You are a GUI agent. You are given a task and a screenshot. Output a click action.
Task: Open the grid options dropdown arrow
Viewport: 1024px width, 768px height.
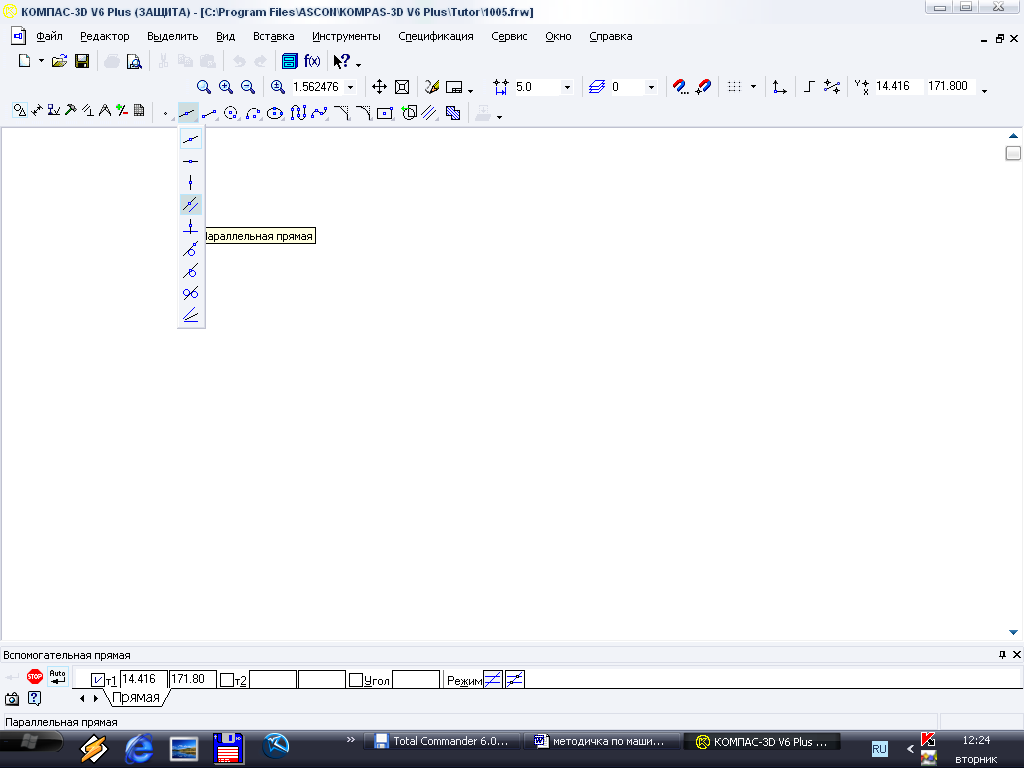[x=753, y=87]
